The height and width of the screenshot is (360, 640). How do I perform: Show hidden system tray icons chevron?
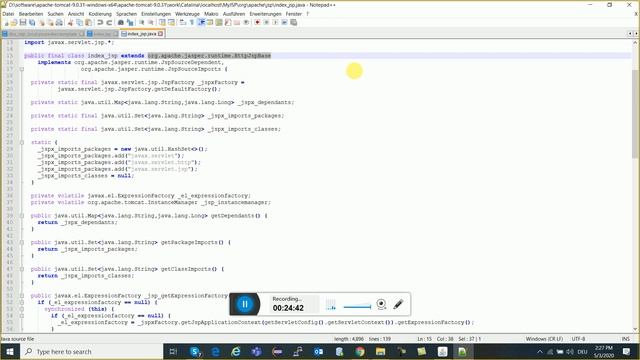click(x=540, y=351)
